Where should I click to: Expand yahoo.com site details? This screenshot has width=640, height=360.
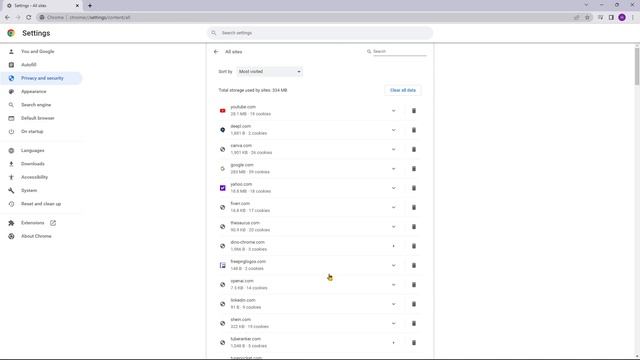tap(393, 188)
